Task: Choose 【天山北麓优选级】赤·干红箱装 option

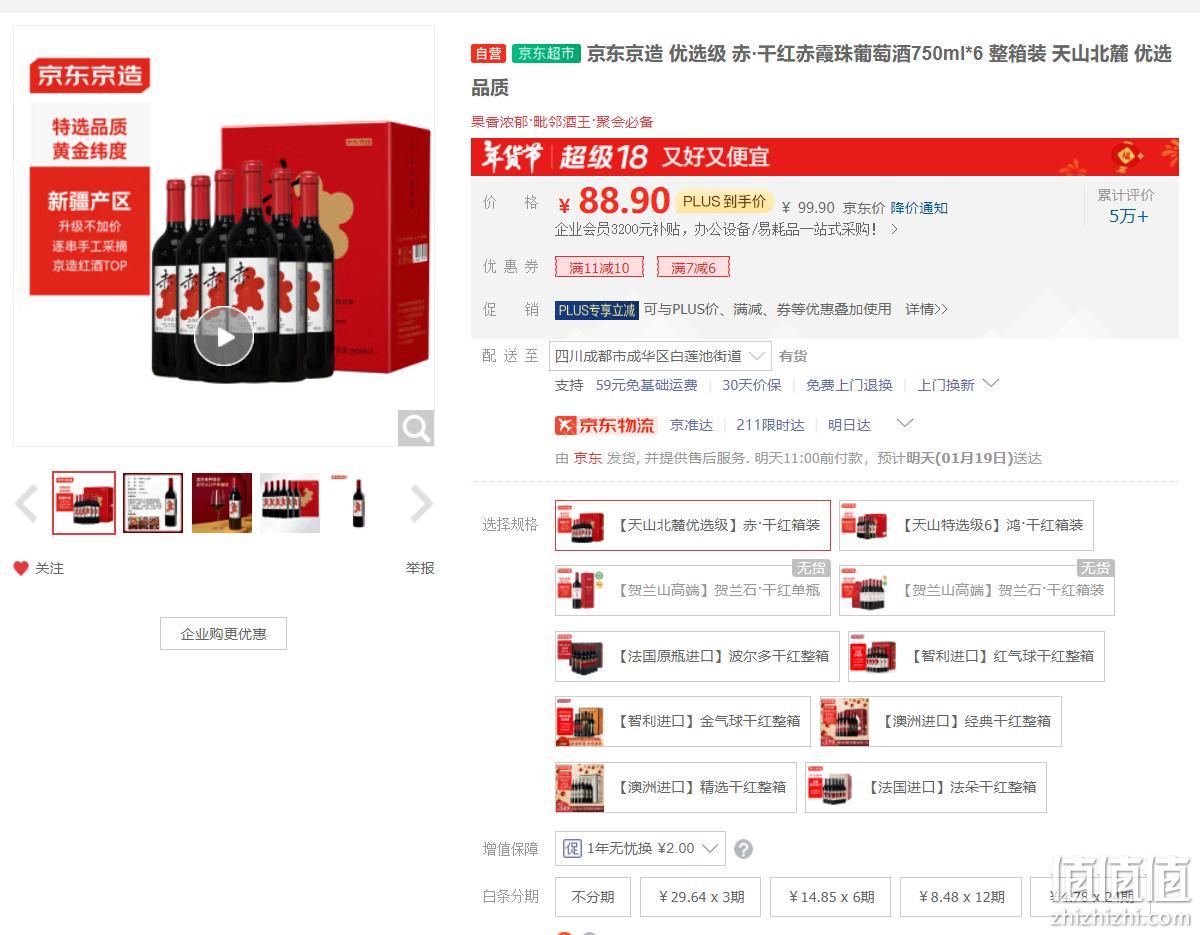Action: 693,525
